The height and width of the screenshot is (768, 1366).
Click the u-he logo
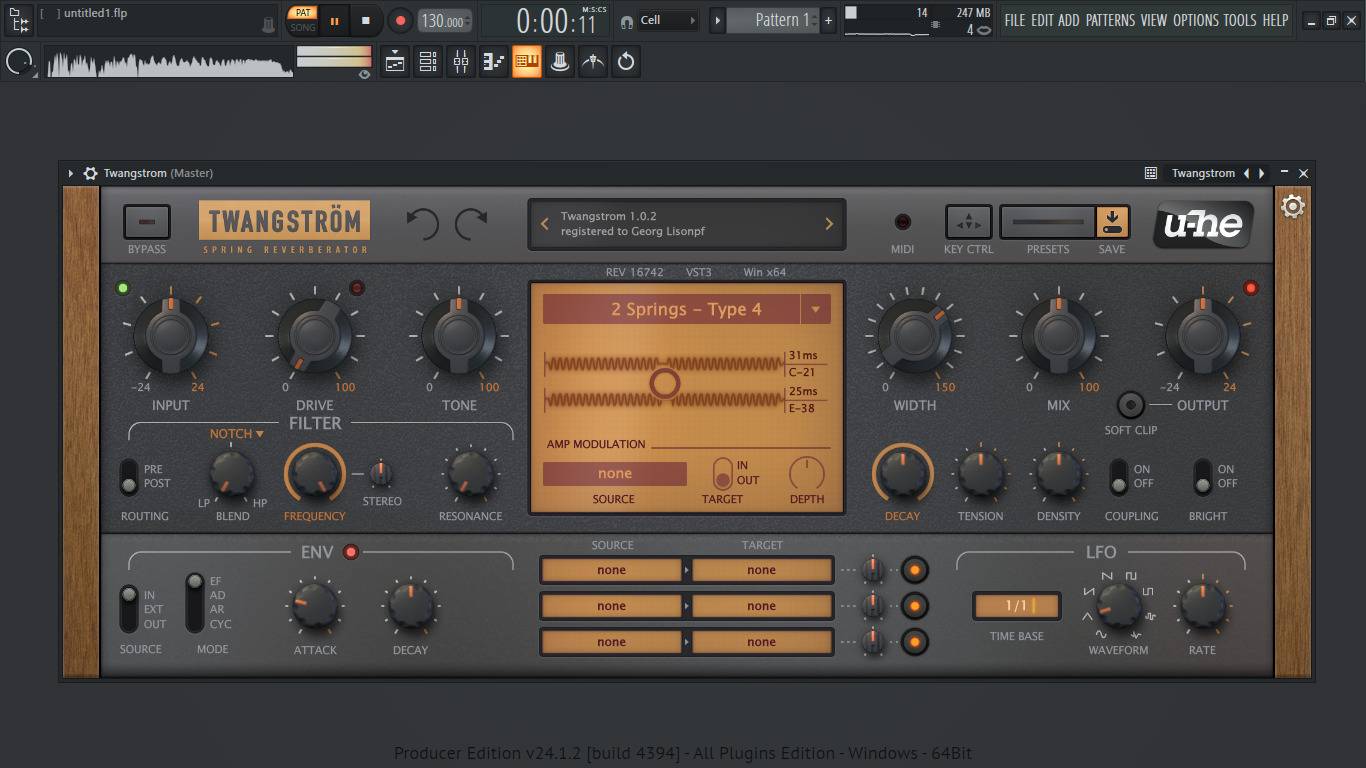1202,224
